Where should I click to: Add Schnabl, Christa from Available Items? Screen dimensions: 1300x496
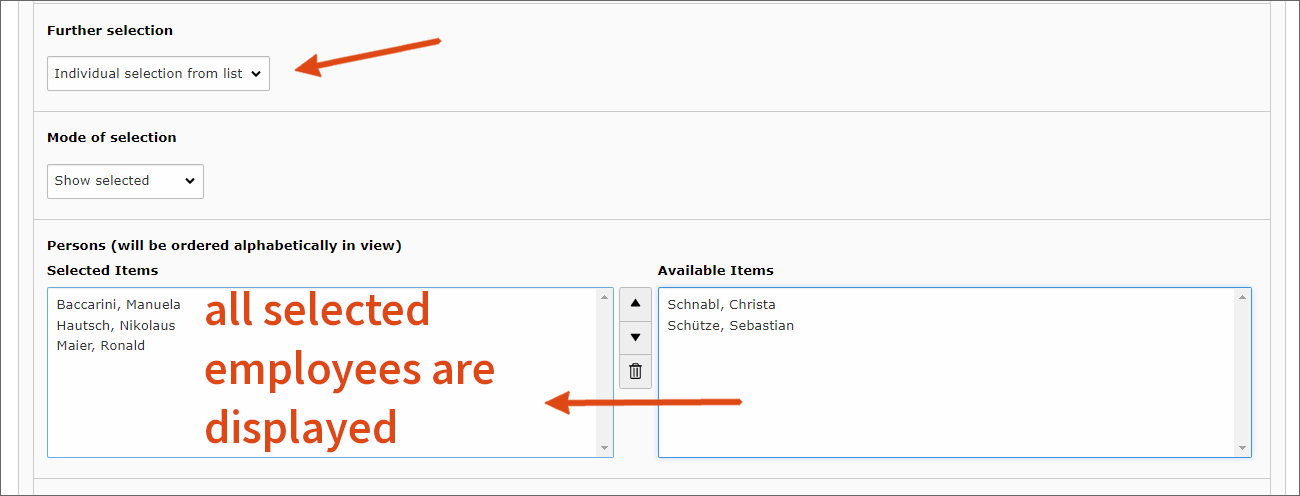click(x=721, y=304)
